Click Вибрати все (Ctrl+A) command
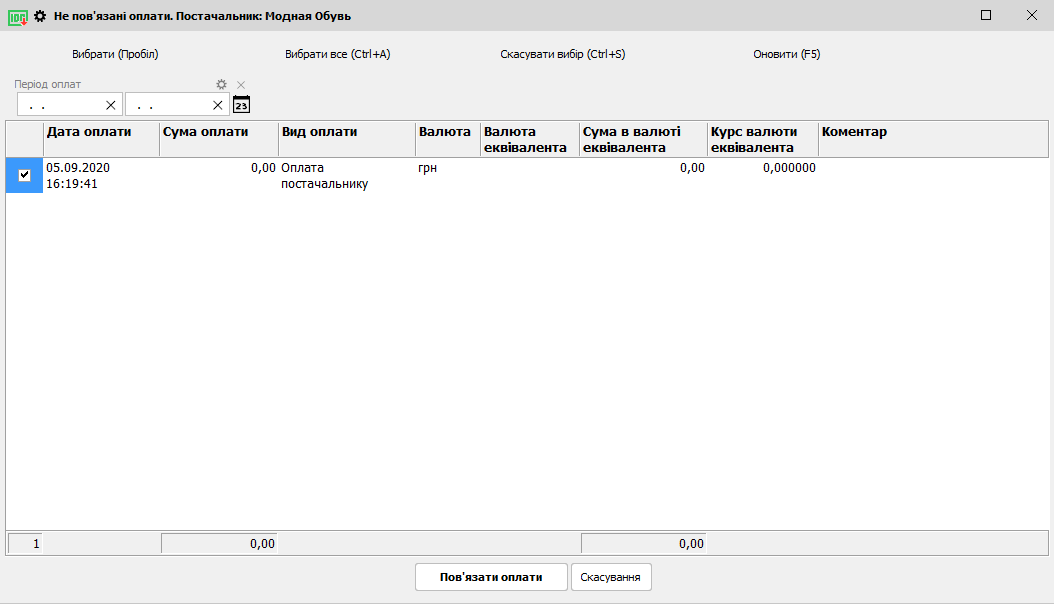 (337, 54)
